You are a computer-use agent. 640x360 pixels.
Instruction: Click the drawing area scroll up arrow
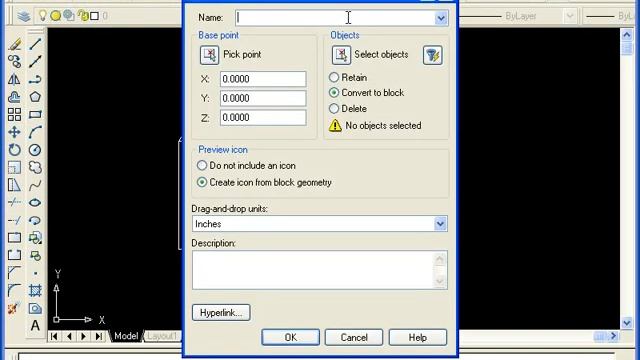pyautogui.click(x=627, y=35)
